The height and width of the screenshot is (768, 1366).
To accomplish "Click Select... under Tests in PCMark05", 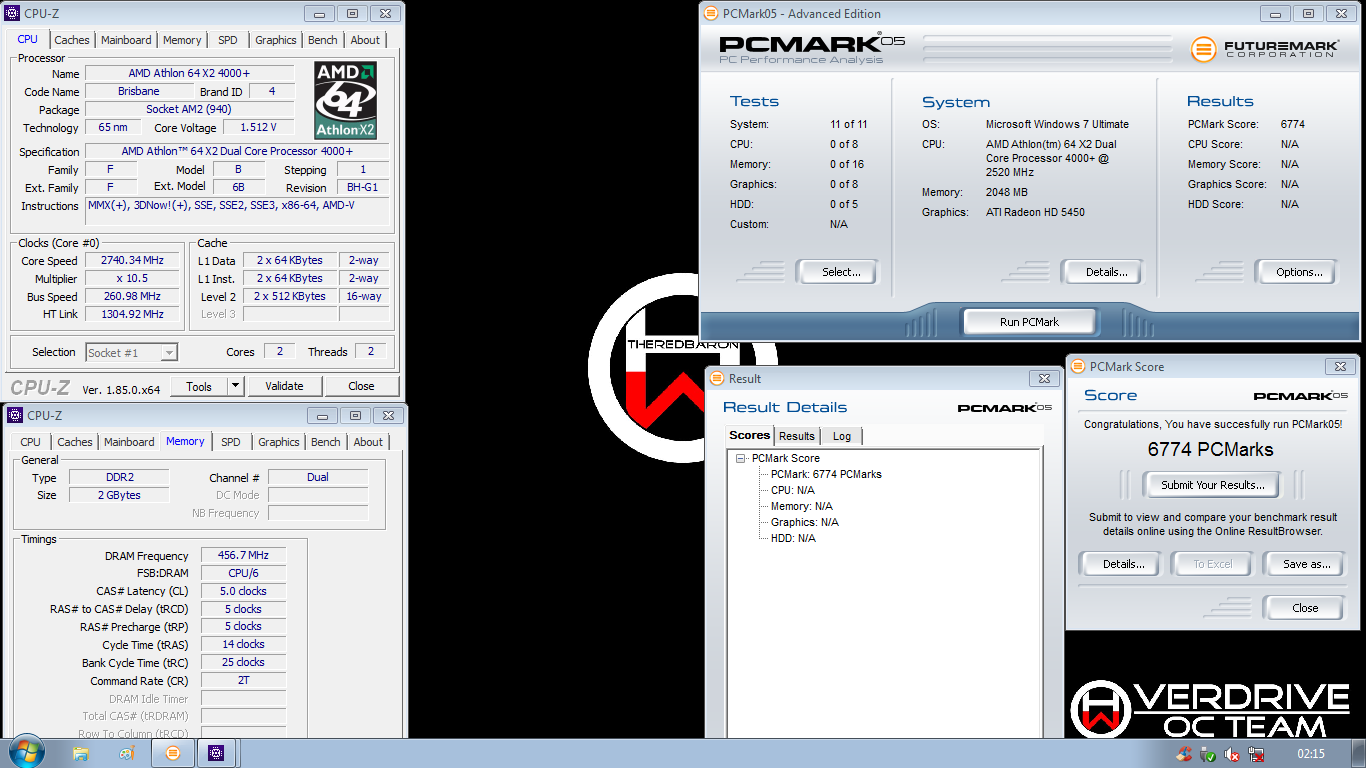I will pos(837,272).
